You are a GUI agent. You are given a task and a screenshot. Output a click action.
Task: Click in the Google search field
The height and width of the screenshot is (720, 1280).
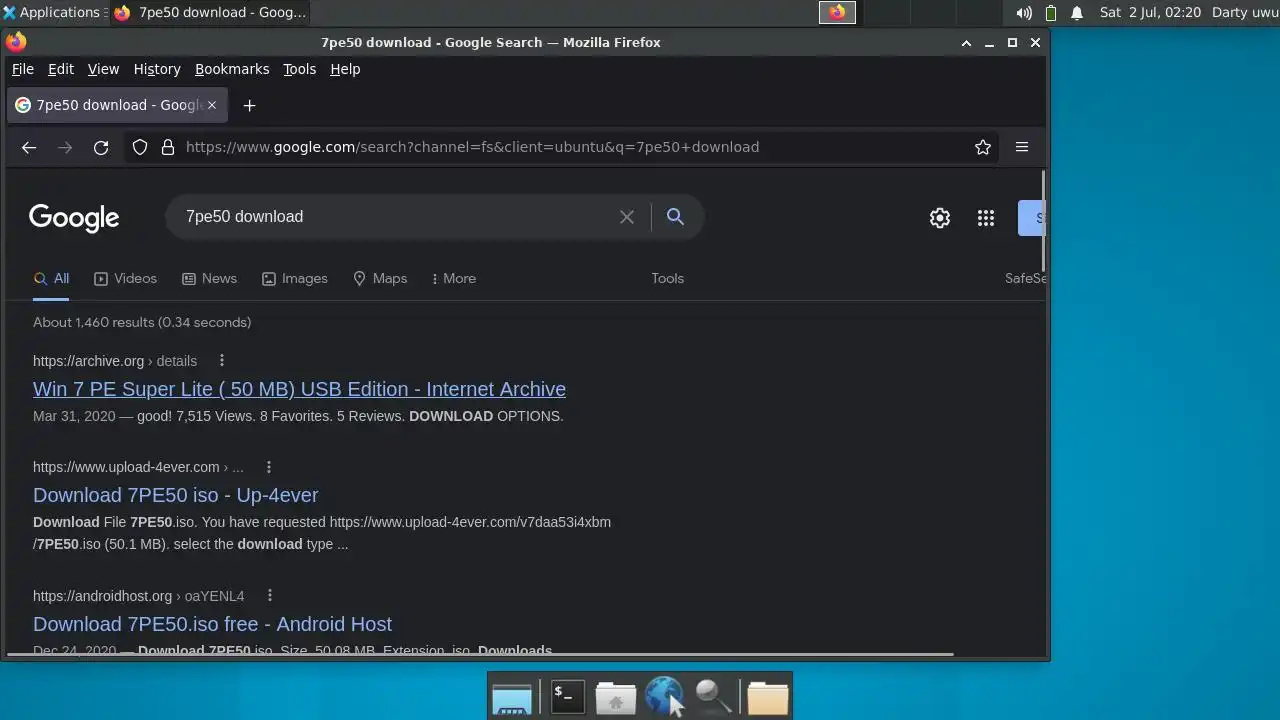pyautogui.click(x=395, y=217)
